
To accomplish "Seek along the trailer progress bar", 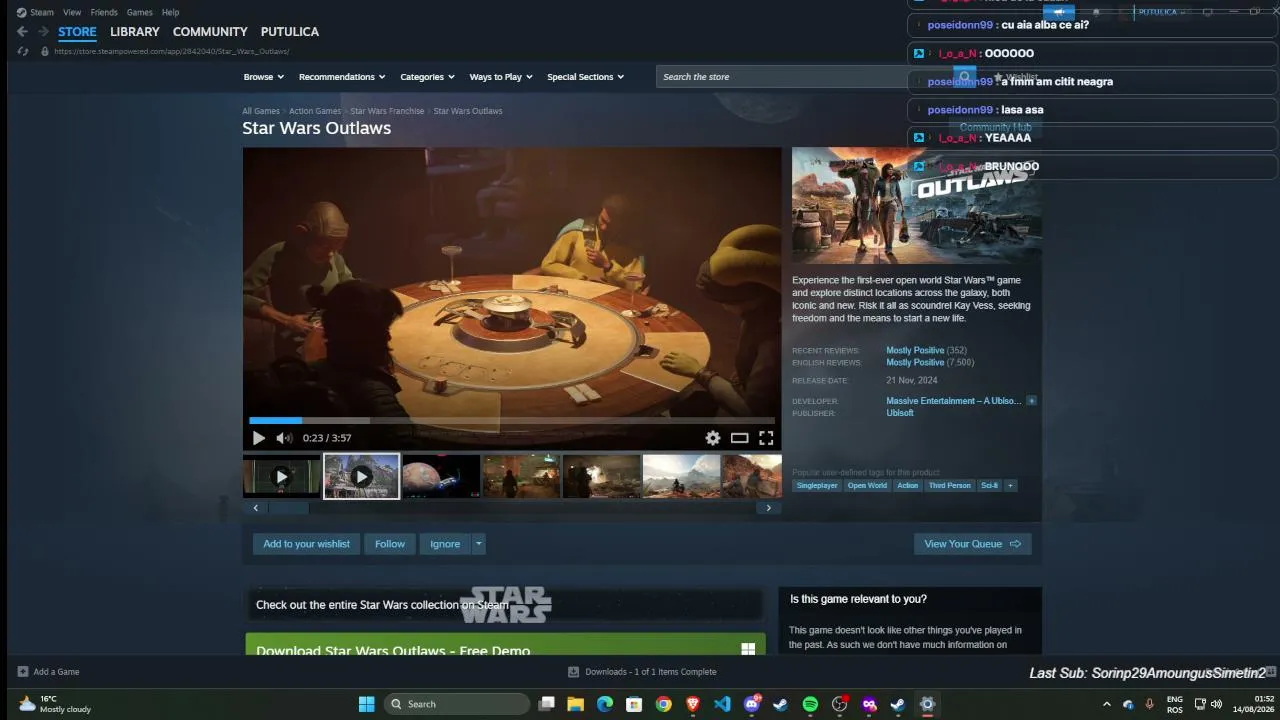I will tap(512, 420).
